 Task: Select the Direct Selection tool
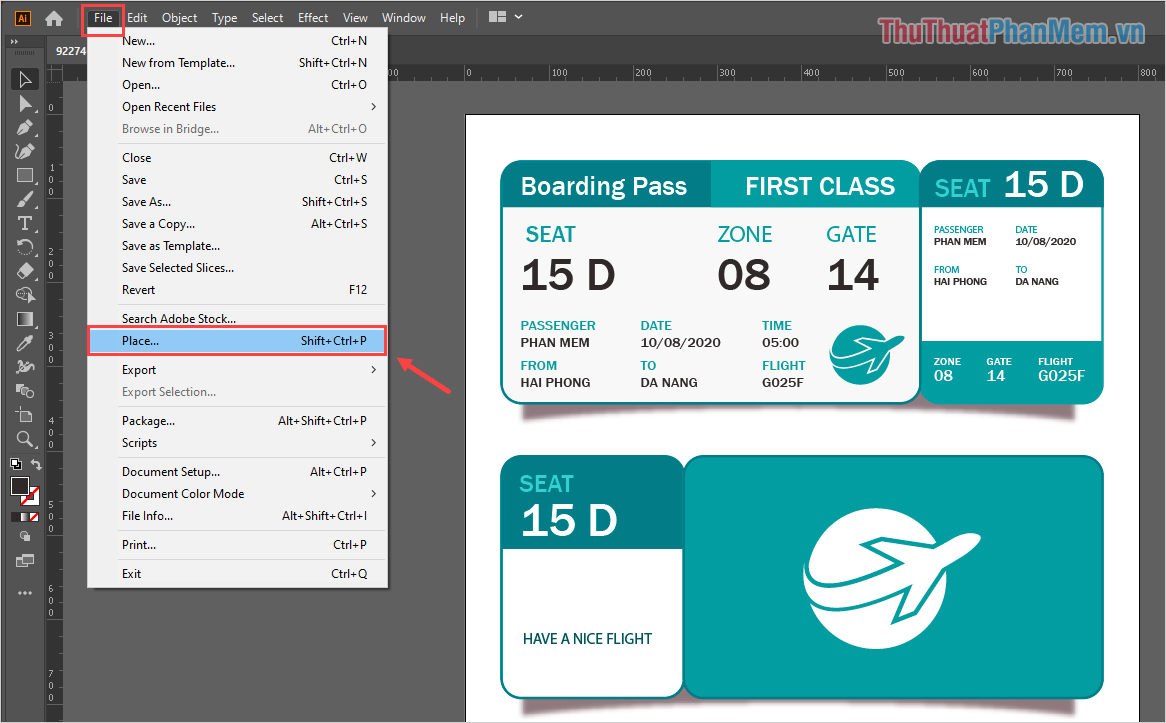coord(25,104)
